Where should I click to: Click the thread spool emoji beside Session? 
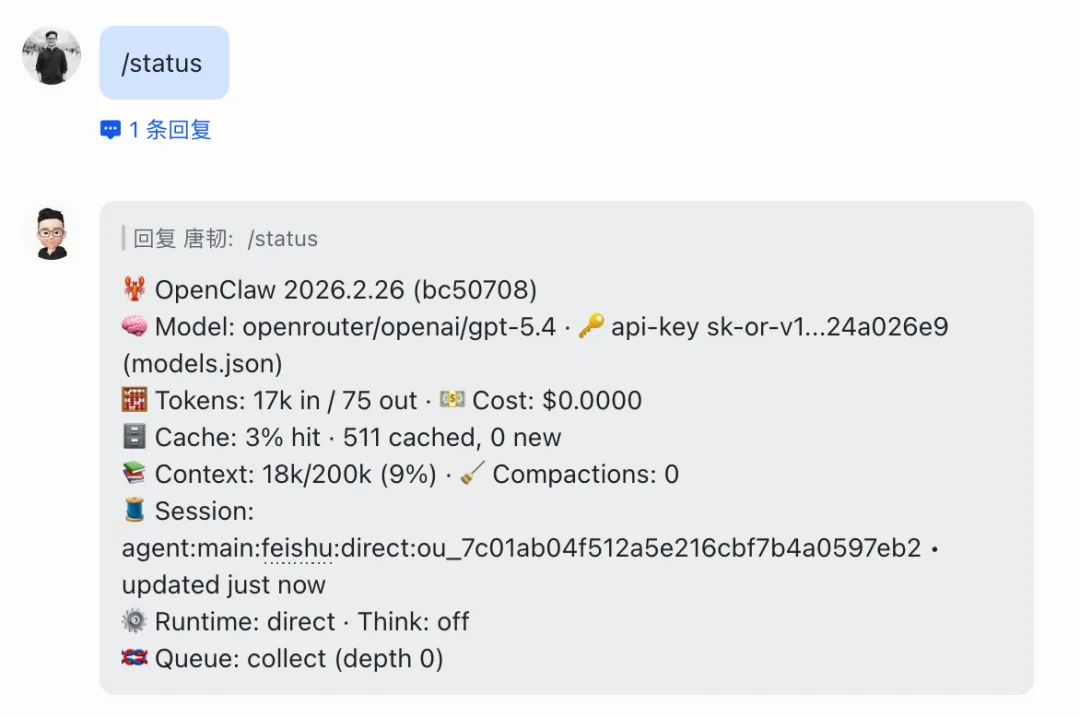click(134, 511)
